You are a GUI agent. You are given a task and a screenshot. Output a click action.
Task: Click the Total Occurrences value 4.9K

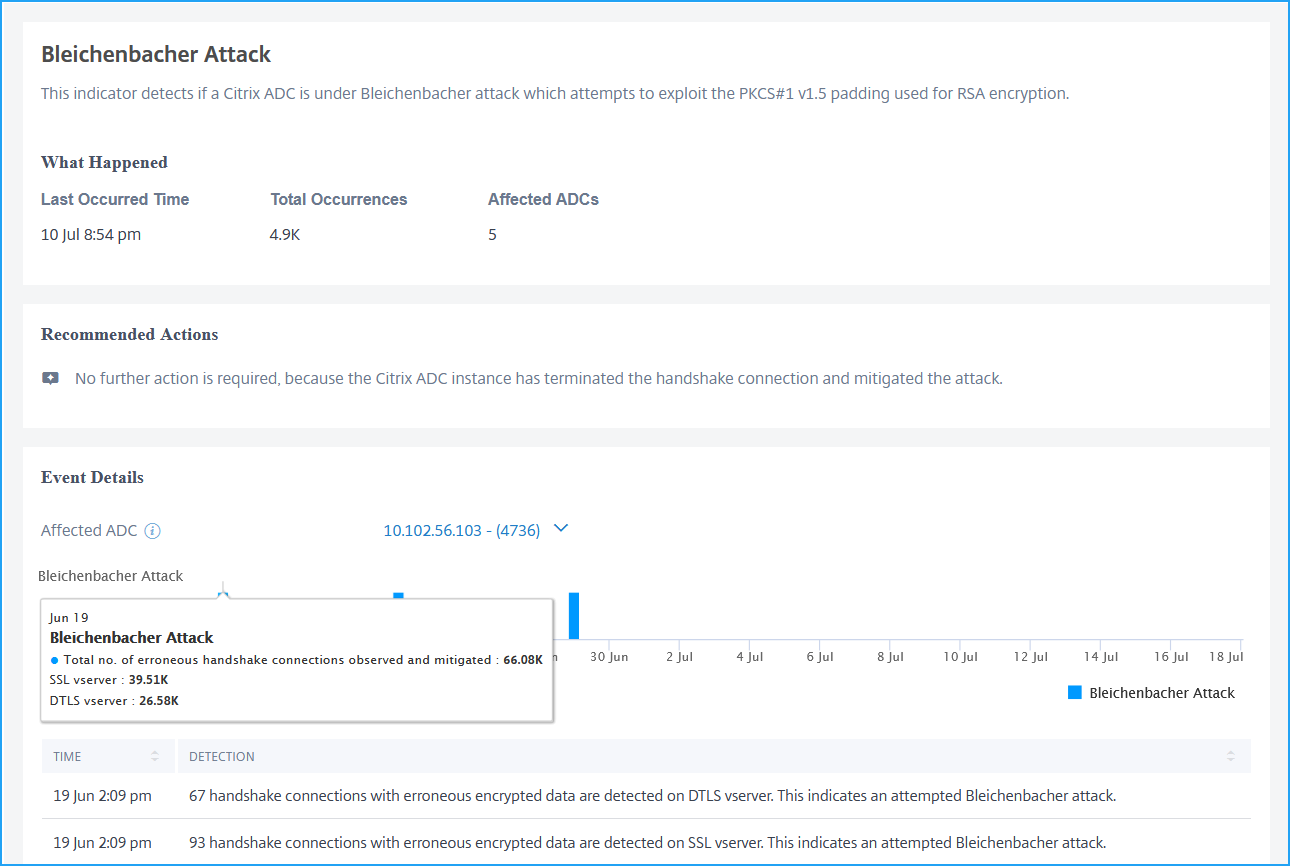(x=285, y=235)
